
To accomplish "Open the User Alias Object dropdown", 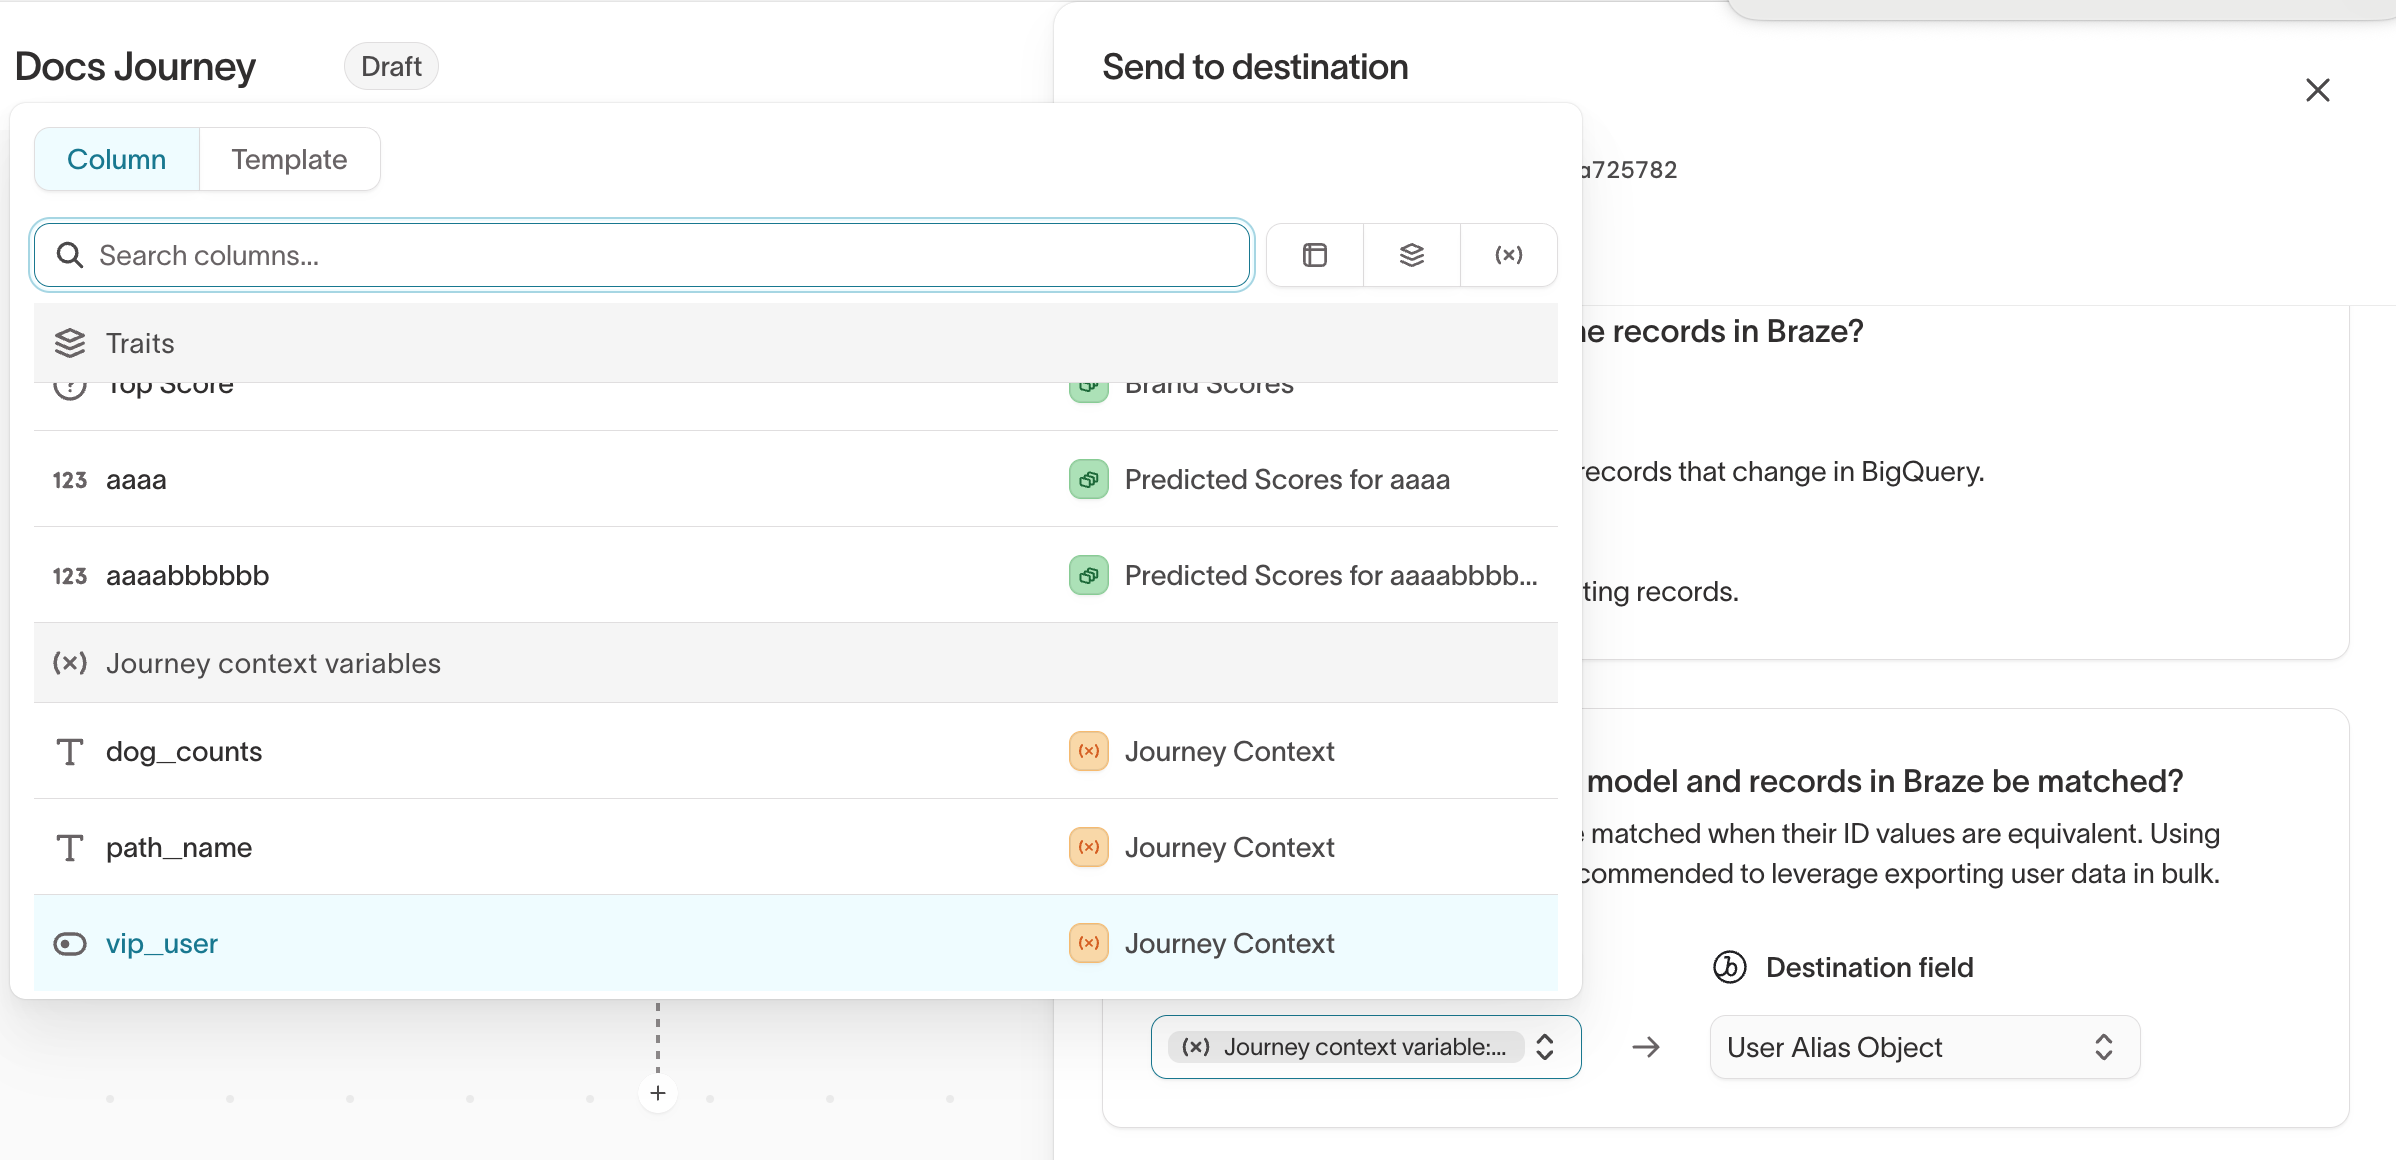I will [1922, 1047].
